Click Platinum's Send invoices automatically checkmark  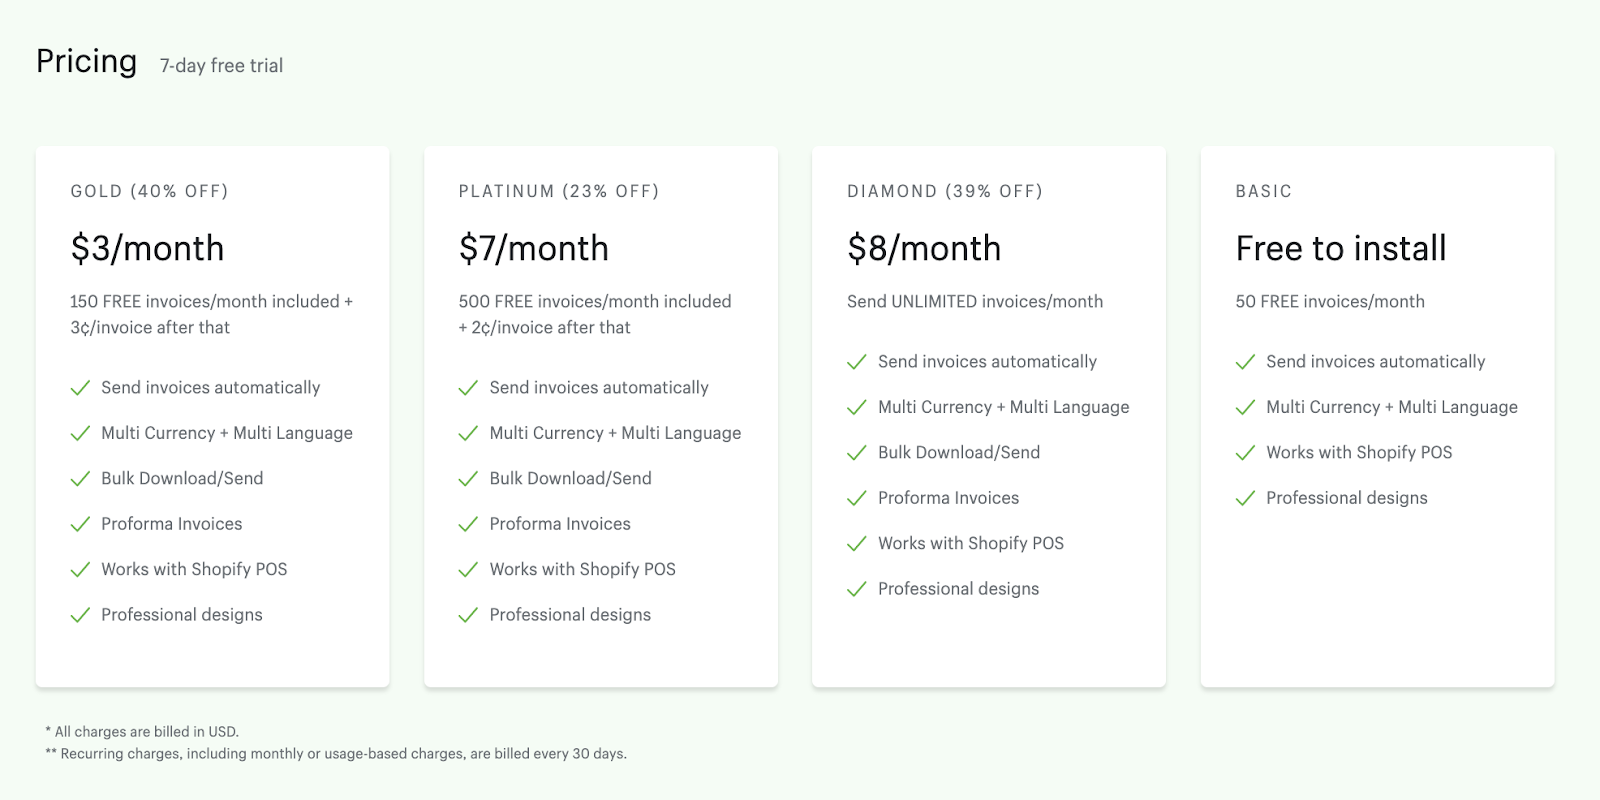[468, 388]
